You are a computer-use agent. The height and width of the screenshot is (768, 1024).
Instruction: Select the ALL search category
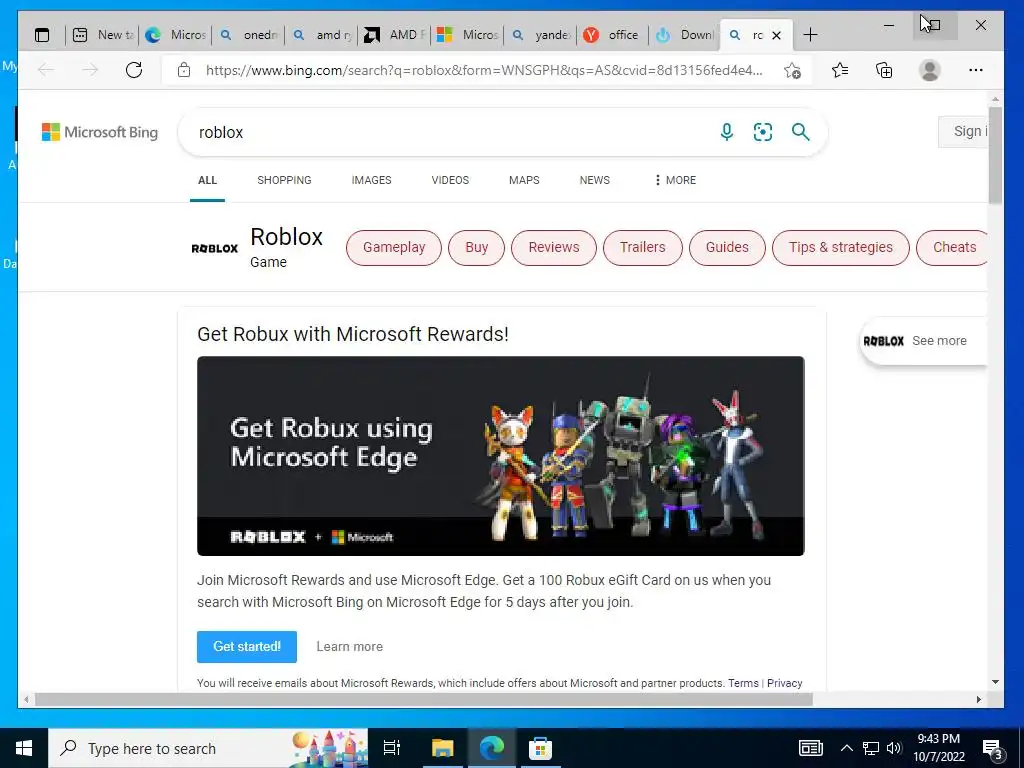(207, 180)
